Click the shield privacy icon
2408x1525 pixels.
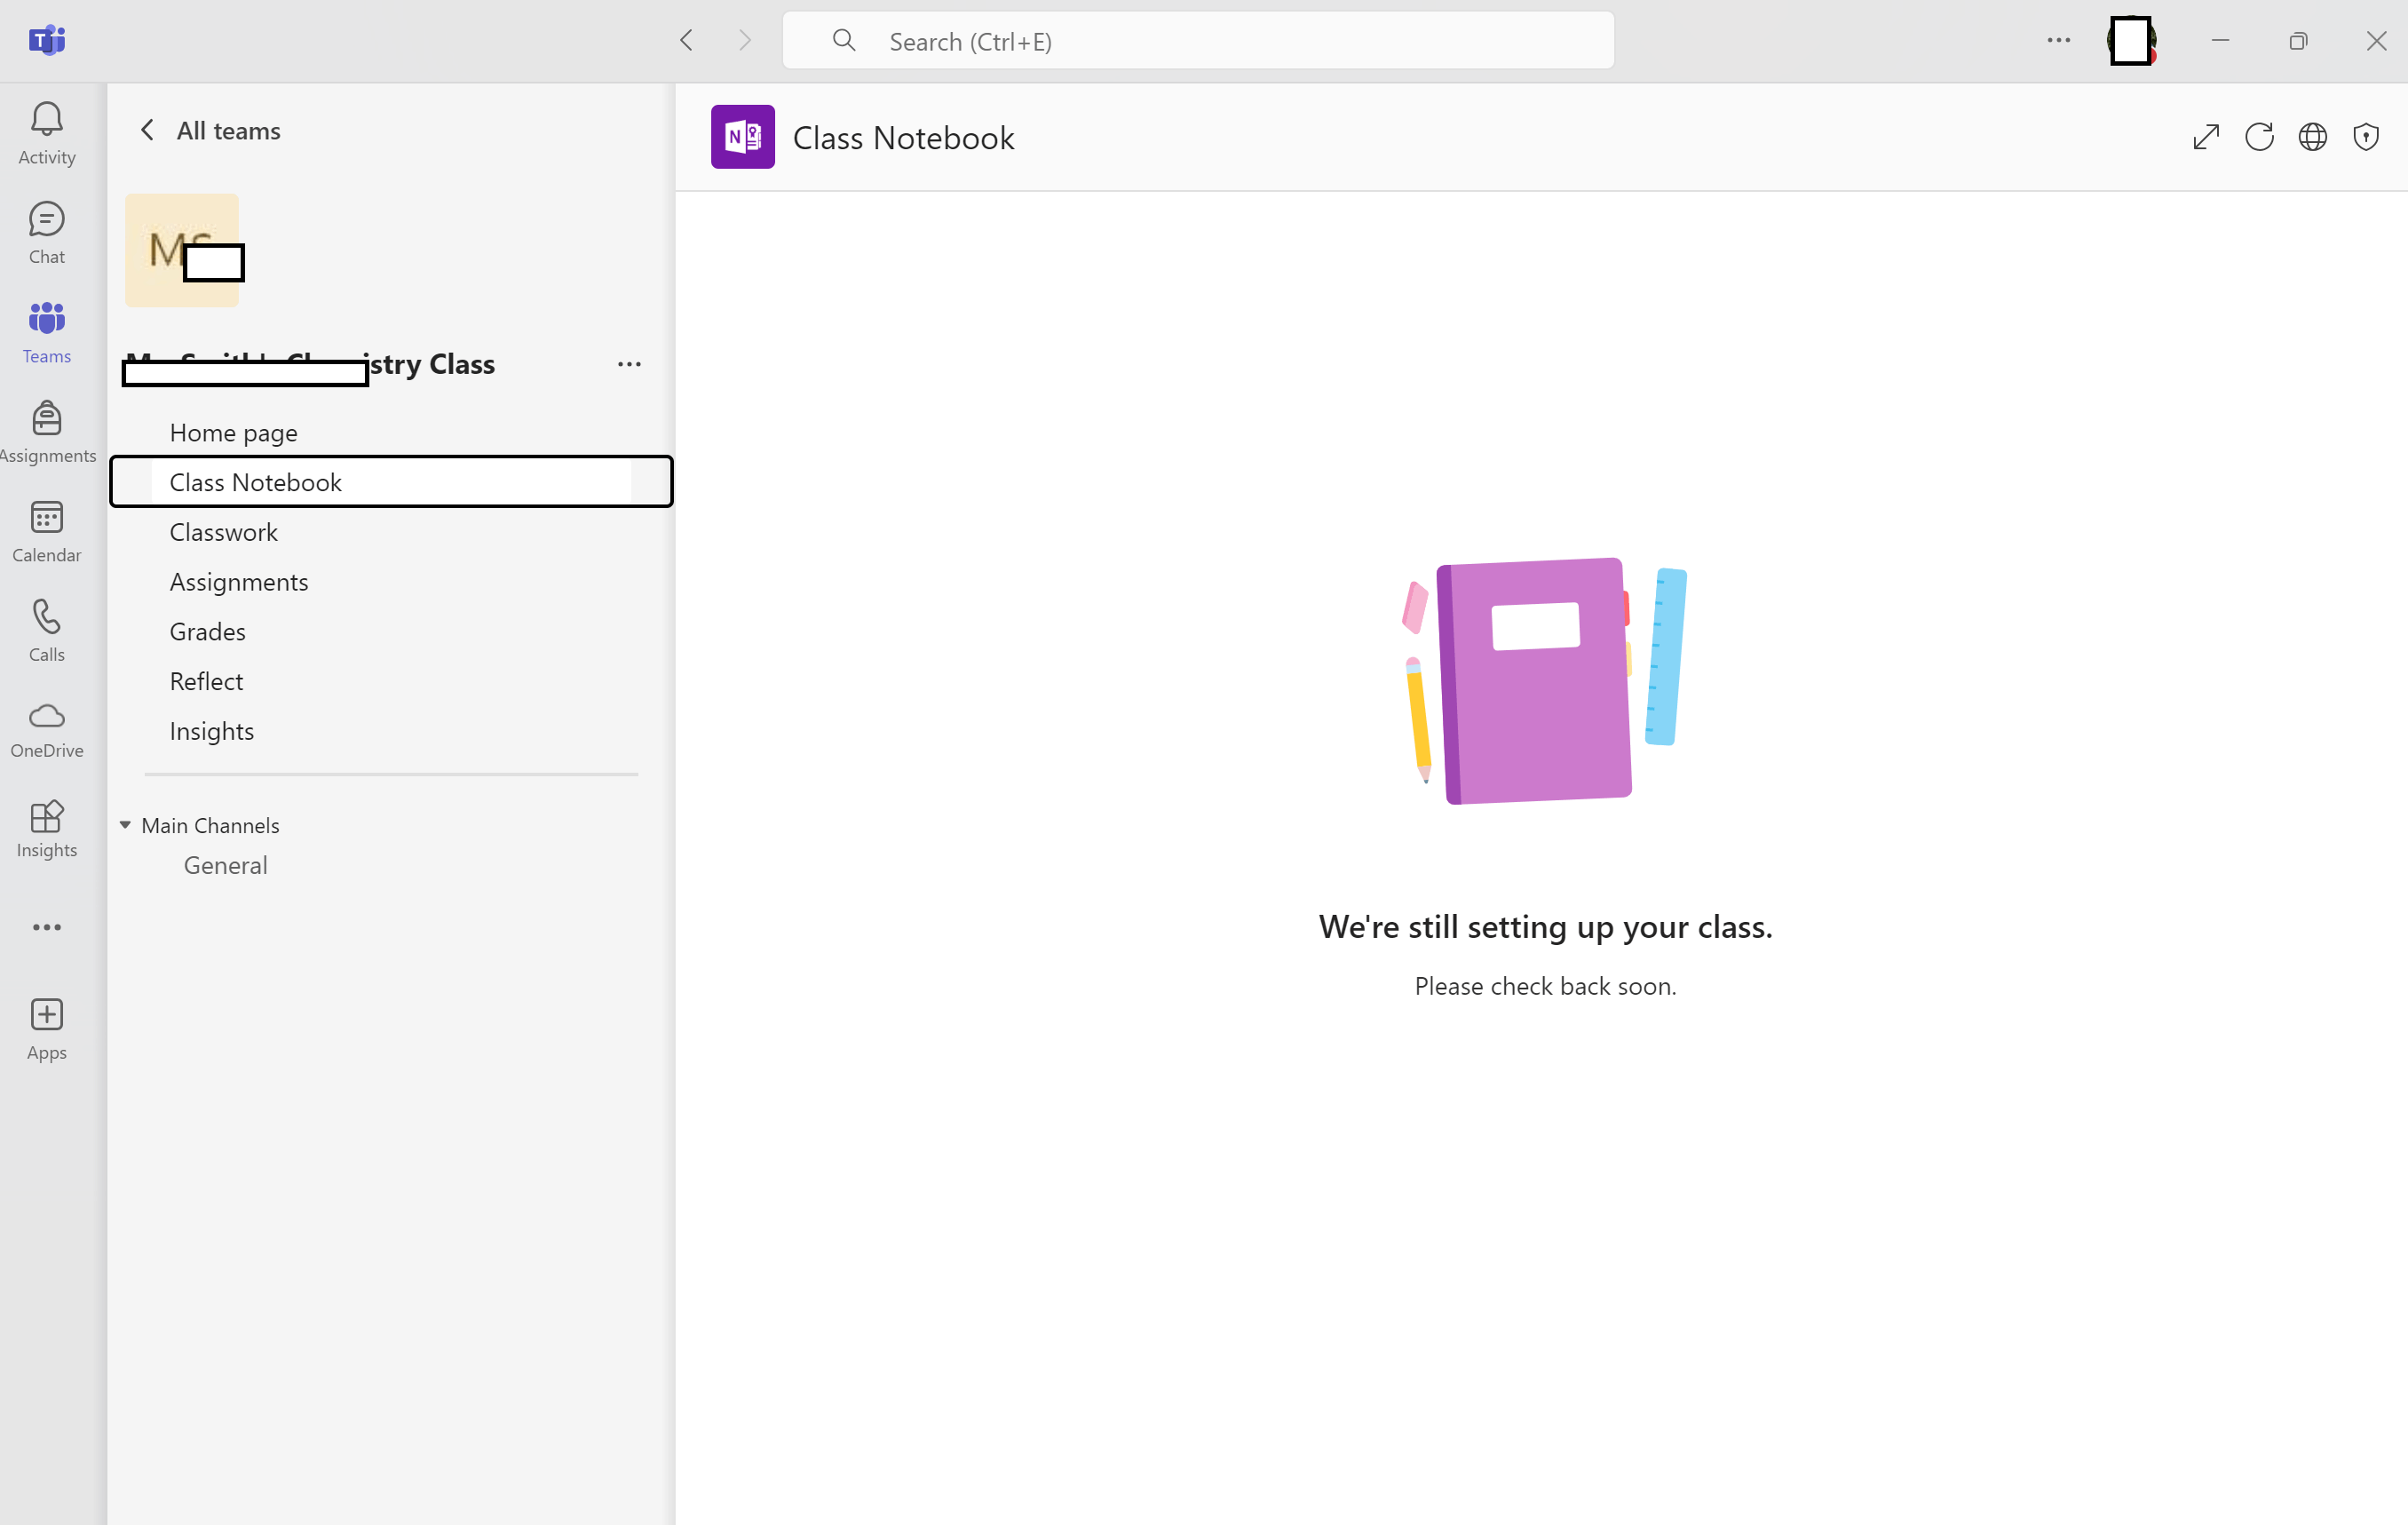[2365, 137]
